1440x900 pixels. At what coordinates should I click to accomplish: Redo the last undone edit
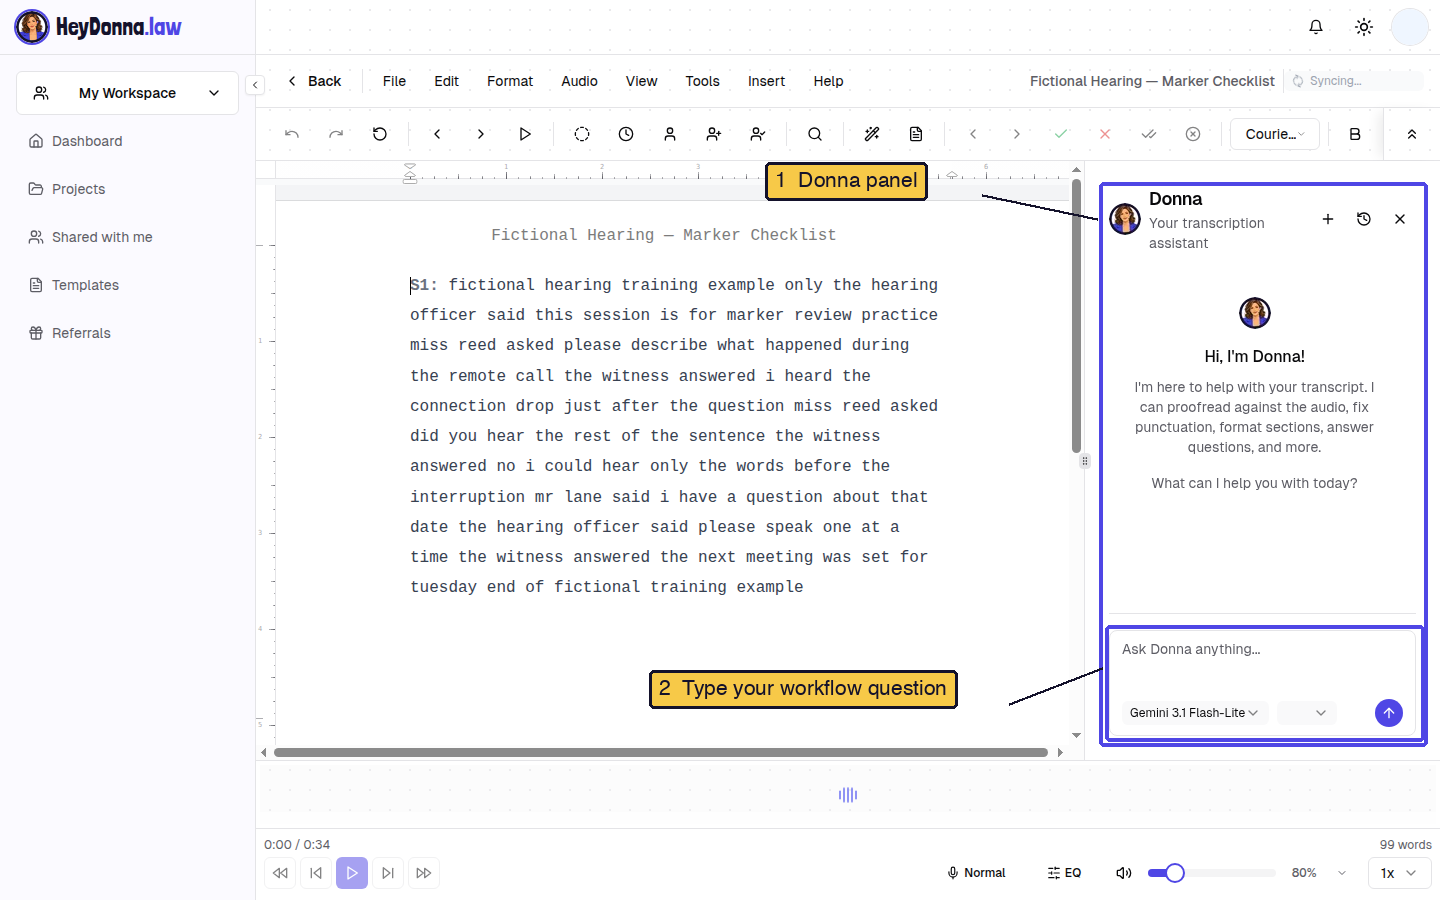pos(336,134)
